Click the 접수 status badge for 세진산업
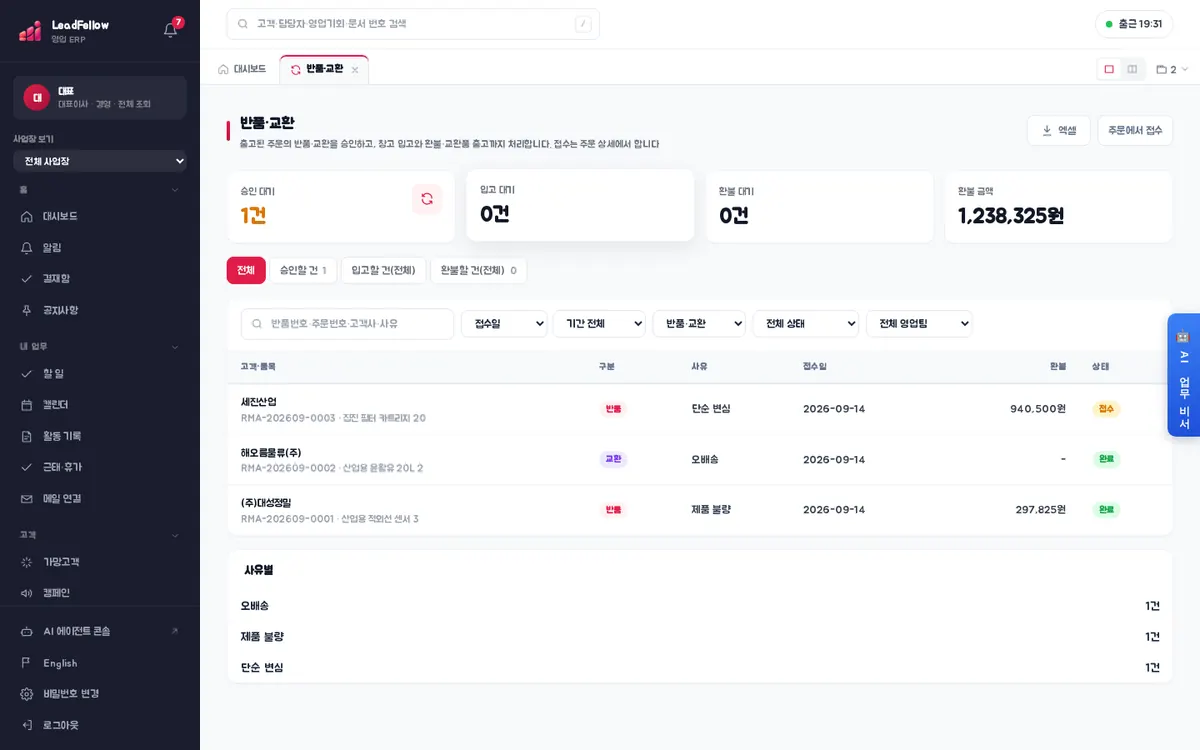Image resolution: width=1200 pixels, height=750 pixels. [1106, 409]
